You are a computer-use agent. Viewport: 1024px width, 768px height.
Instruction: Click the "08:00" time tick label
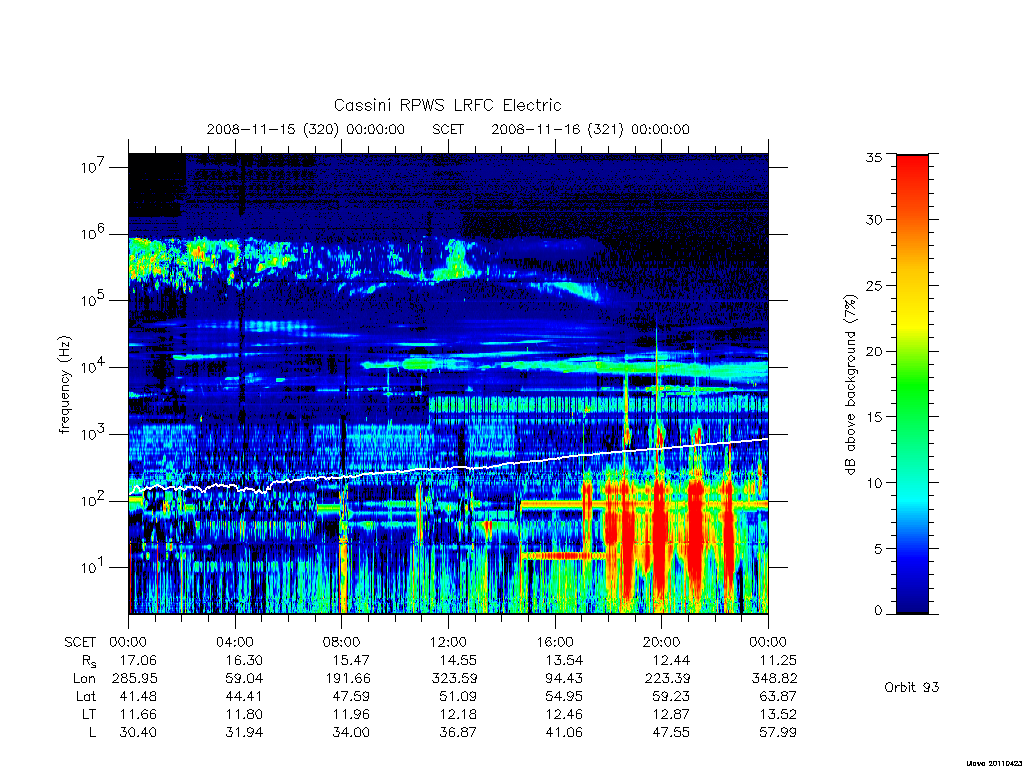(x=342, y=642)
